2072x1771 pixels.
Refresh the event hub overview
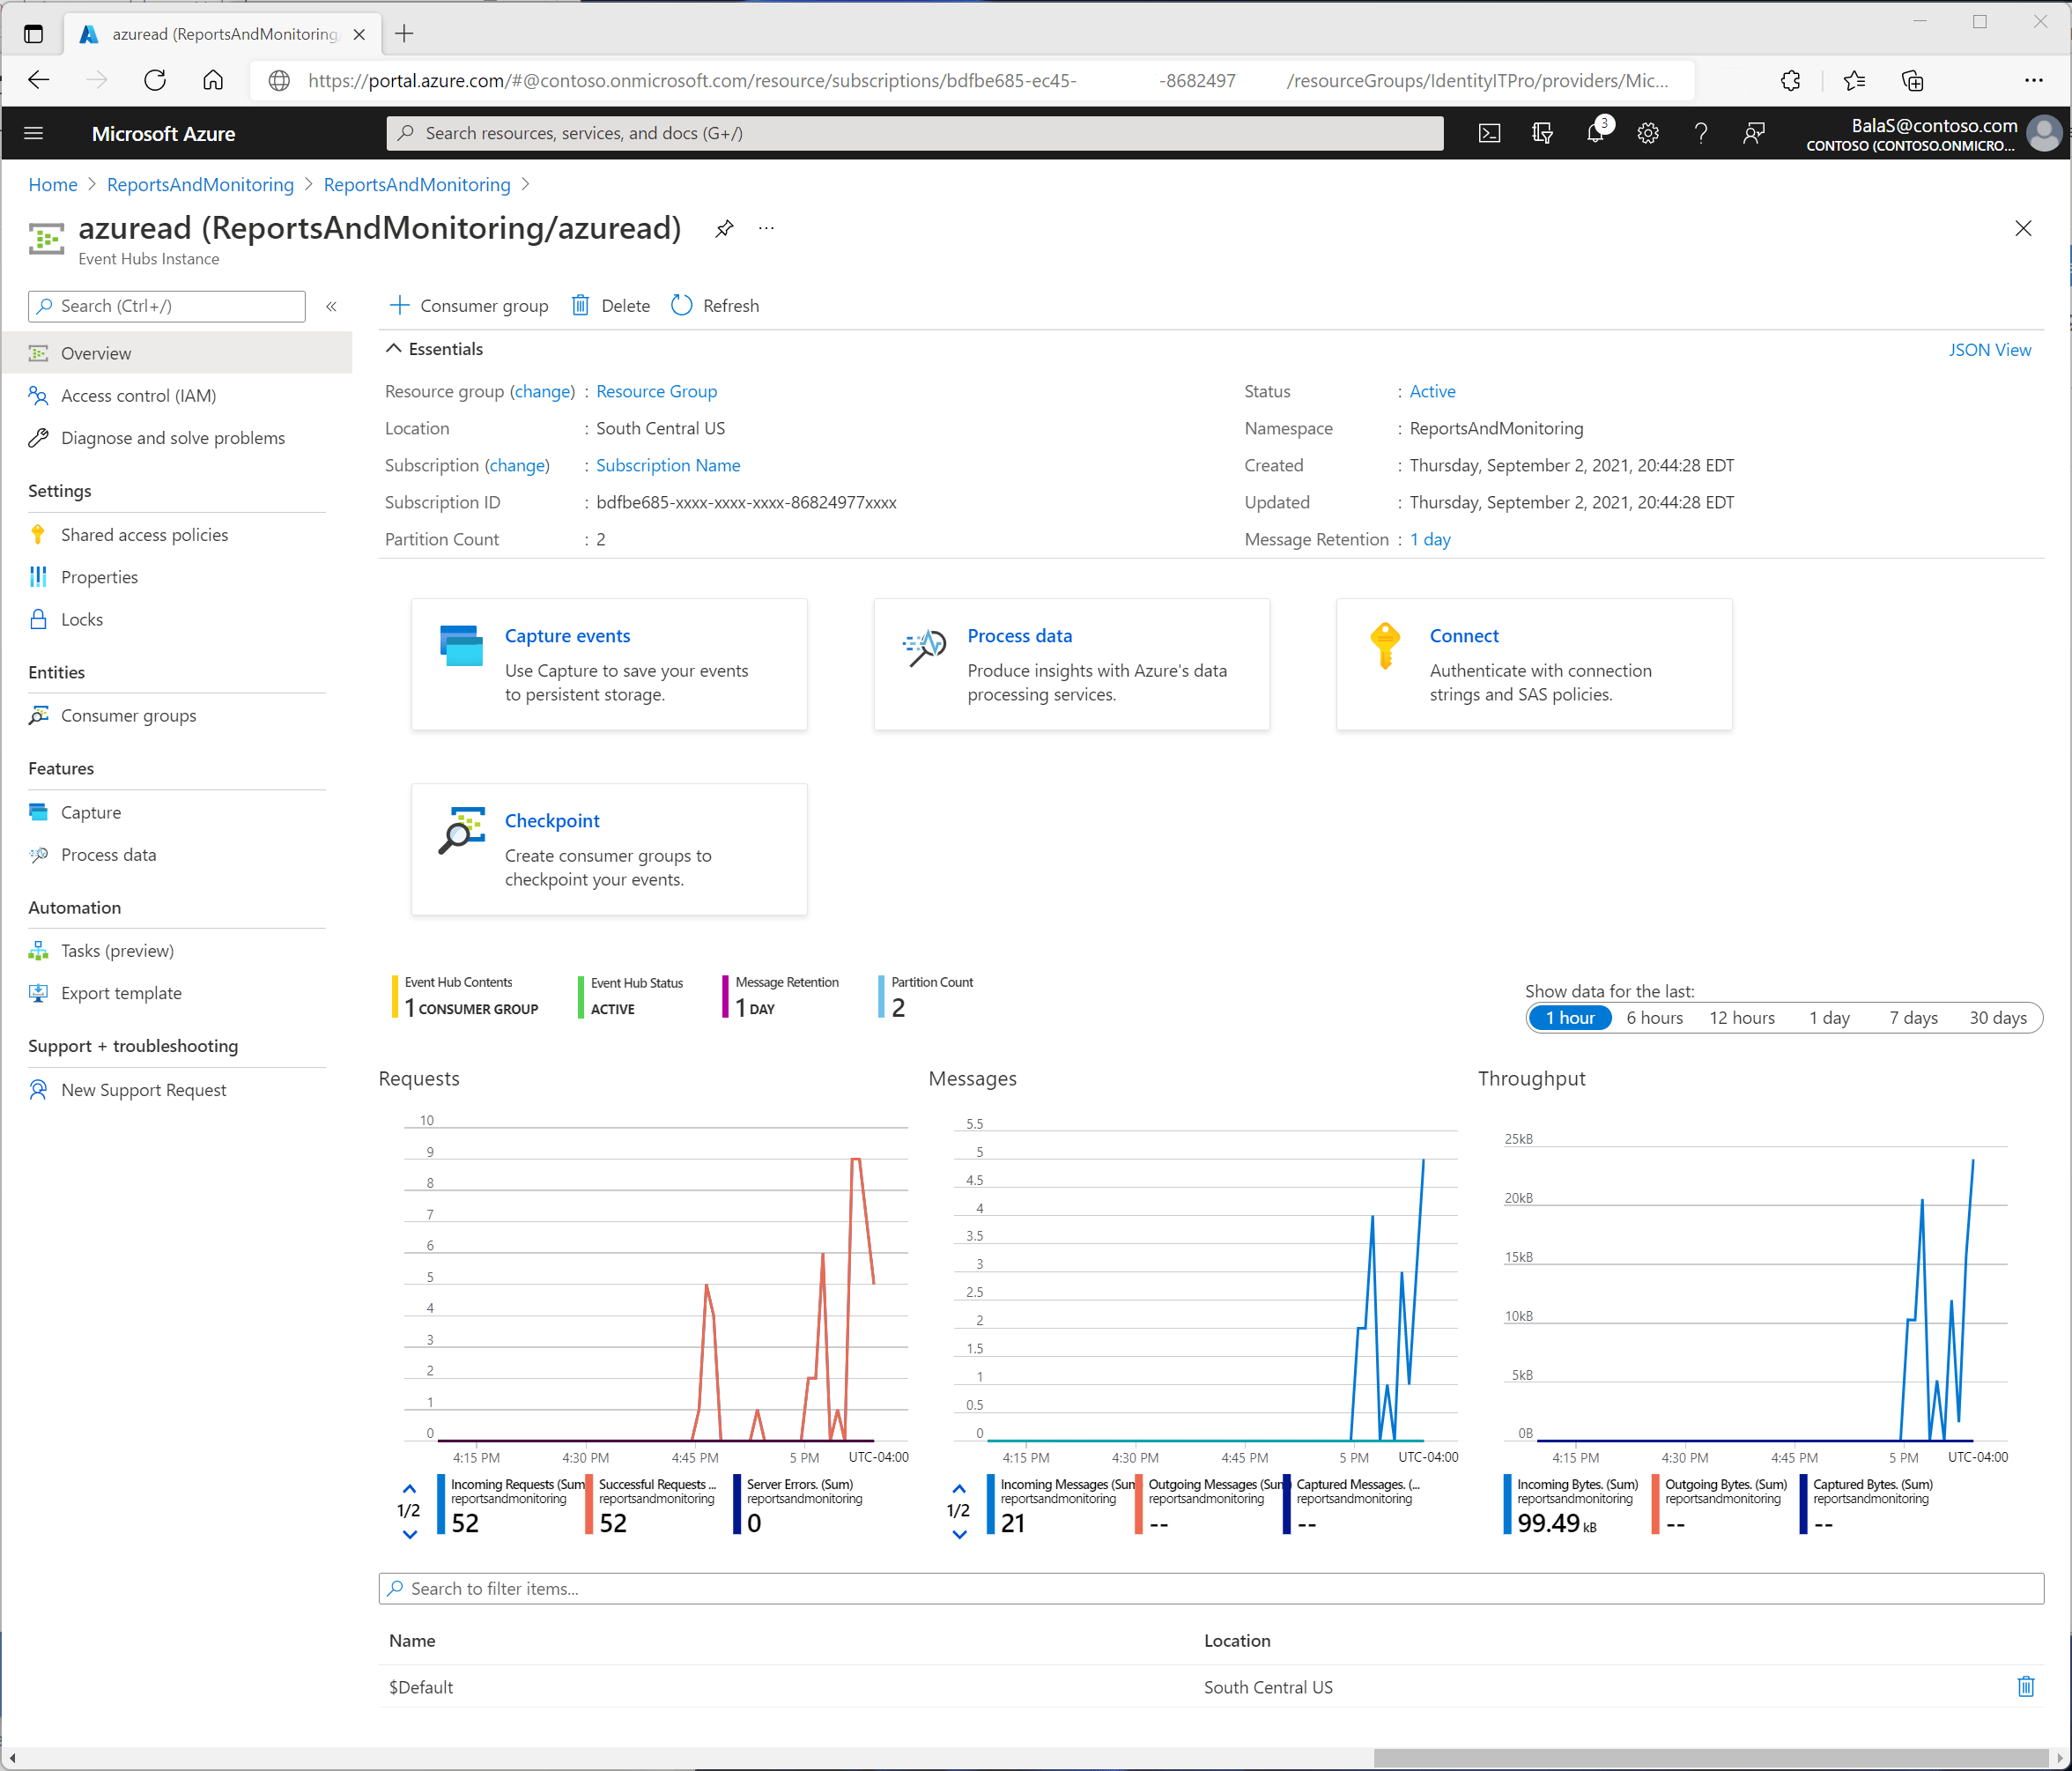pos(714,305)
